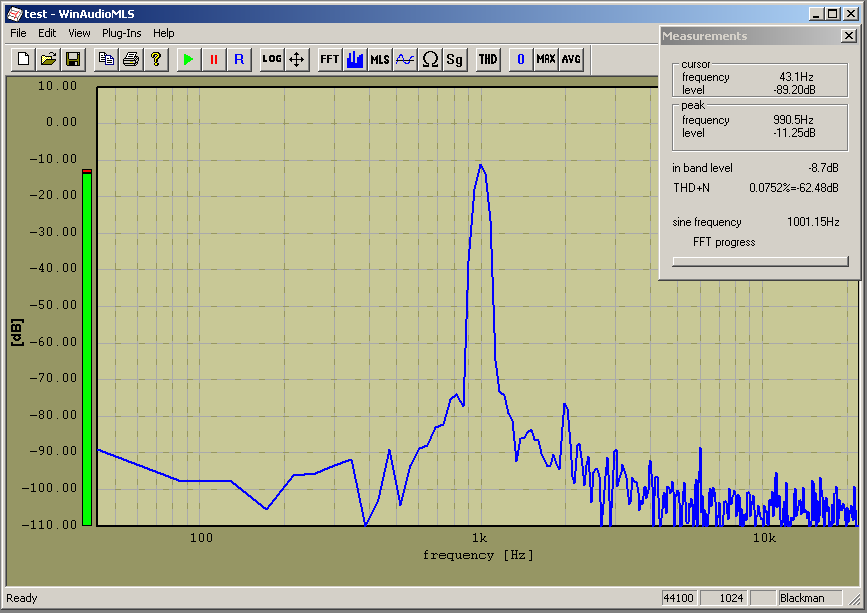Open the Sg signal generator
The image size is (867, 613).
tap(455, 59)
